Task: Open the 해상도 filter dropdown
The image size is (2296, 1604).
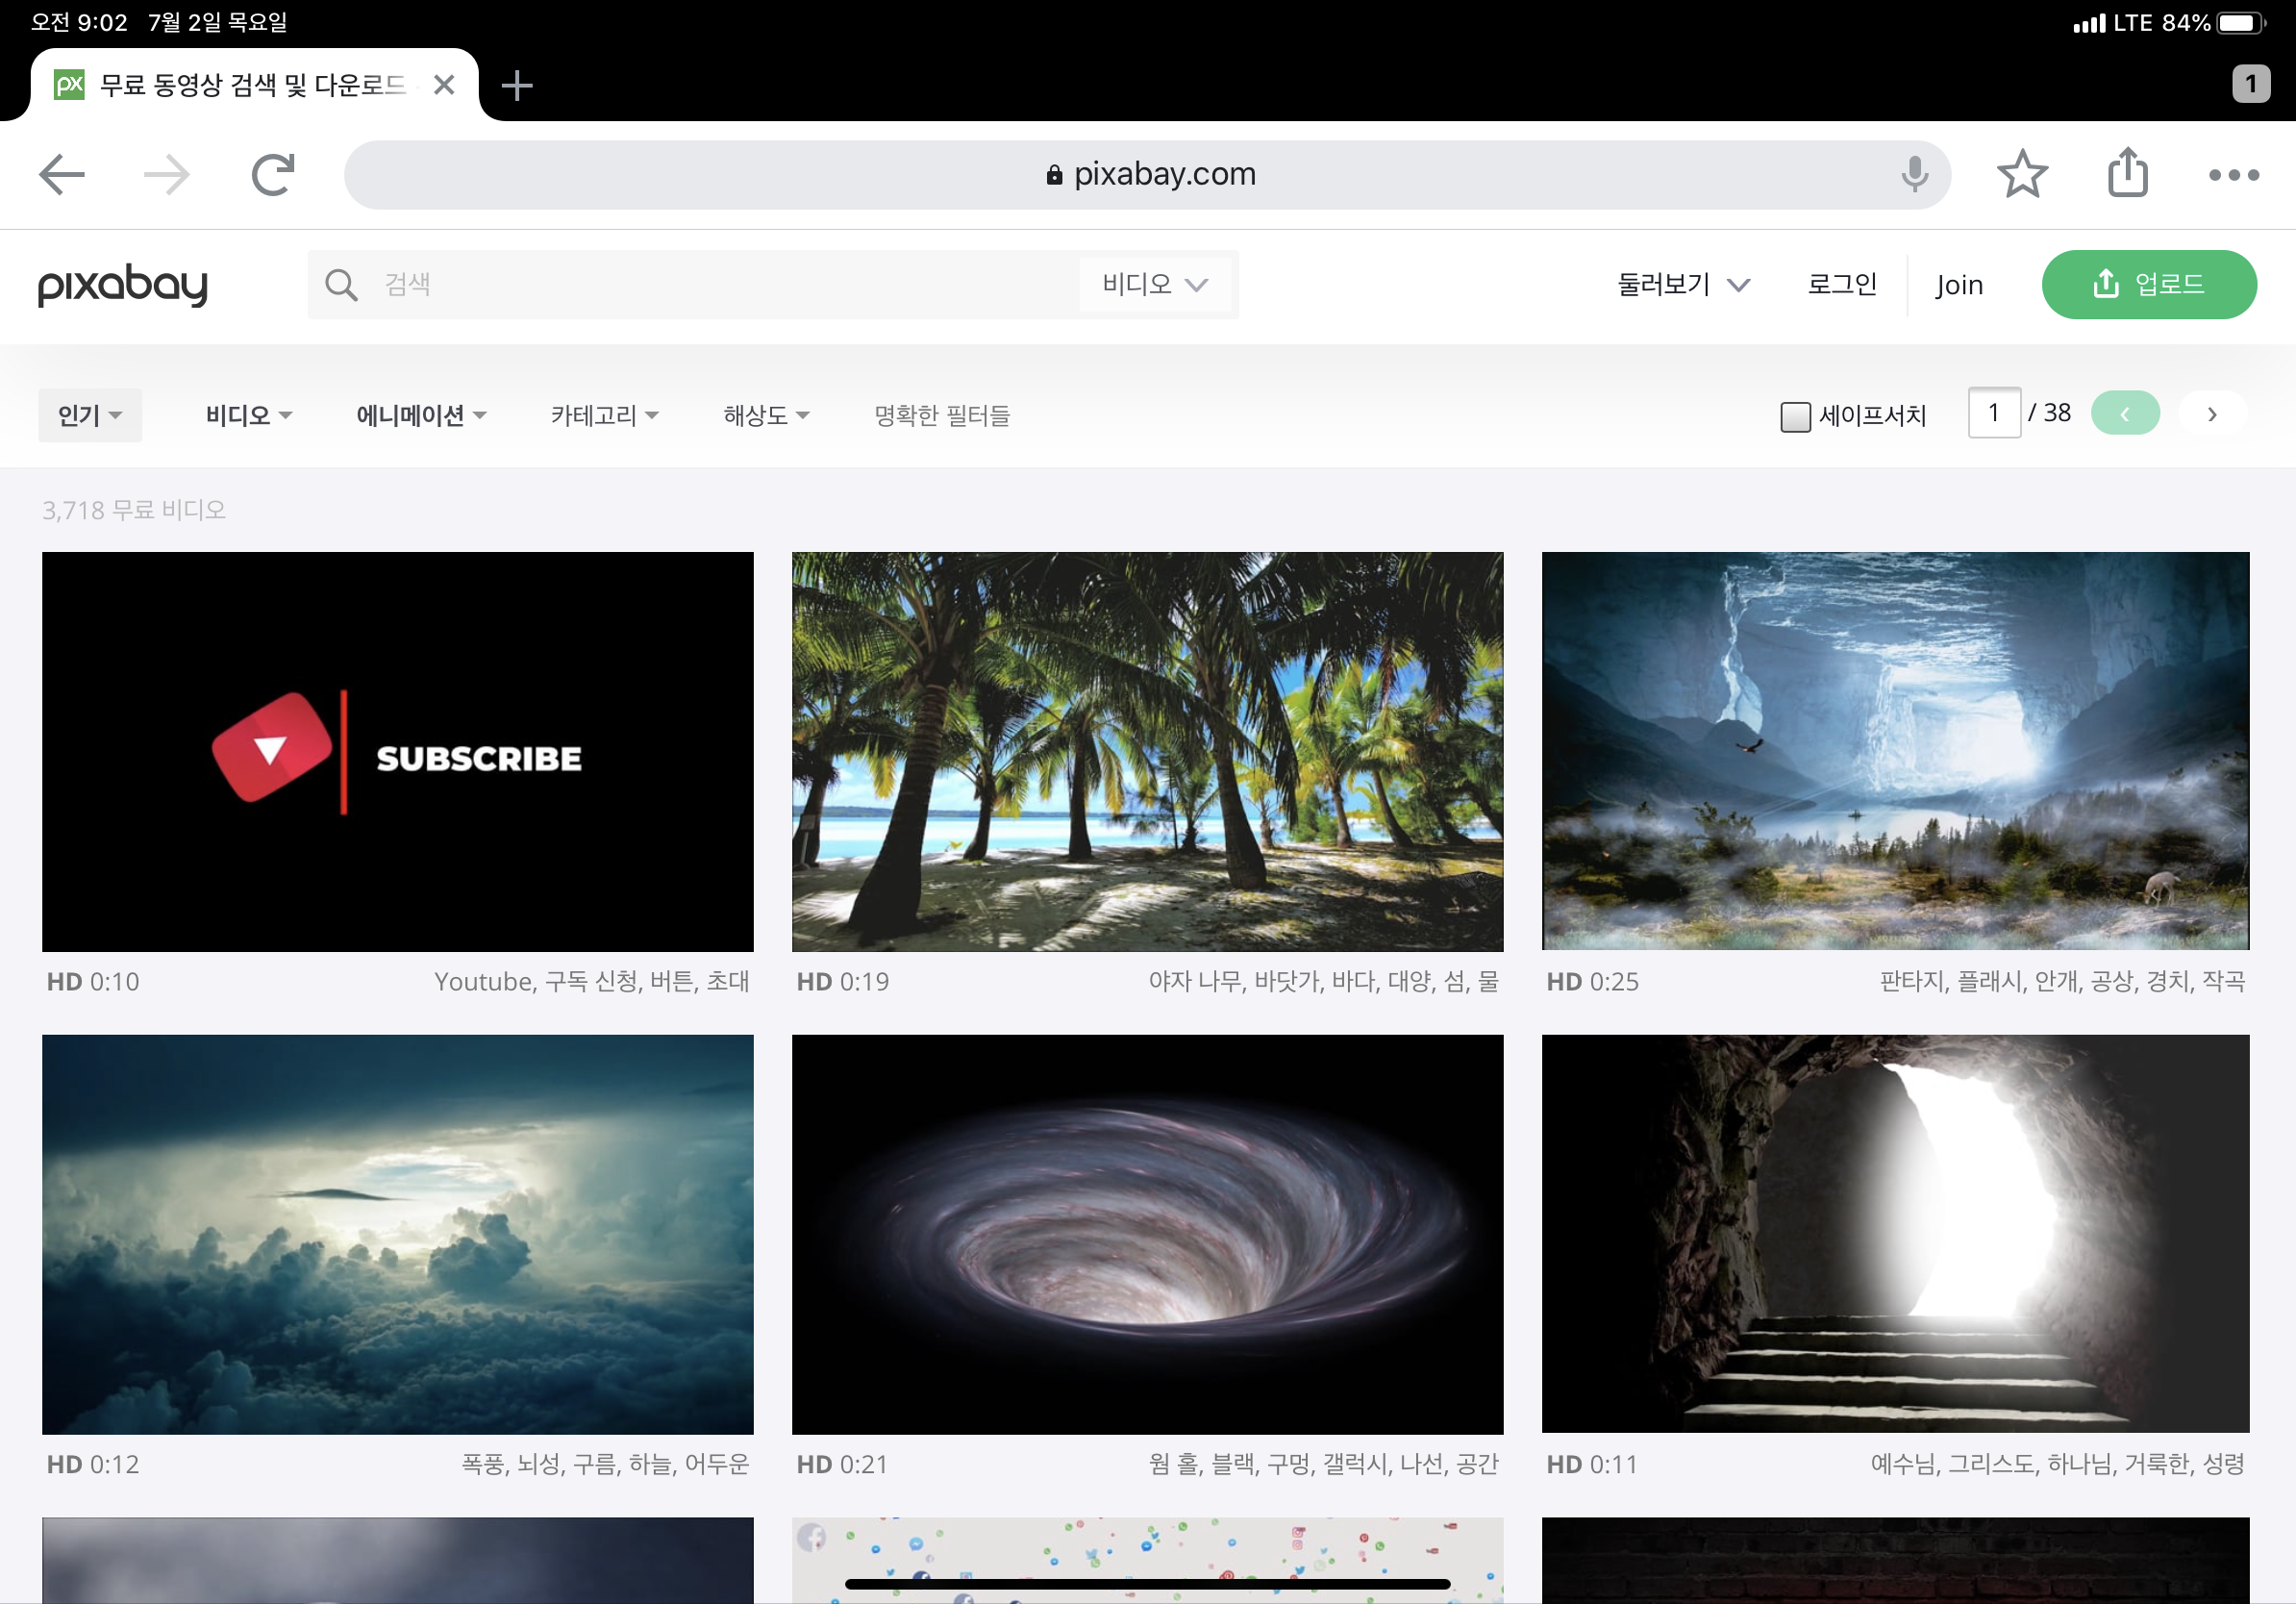Action: pyautogui.click(x=766, y=415)
